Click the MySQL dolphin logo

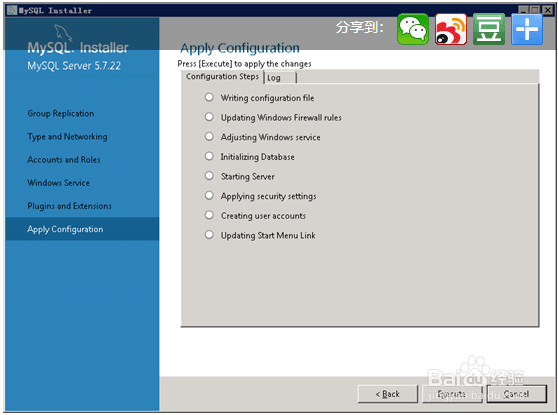[64, 33]
